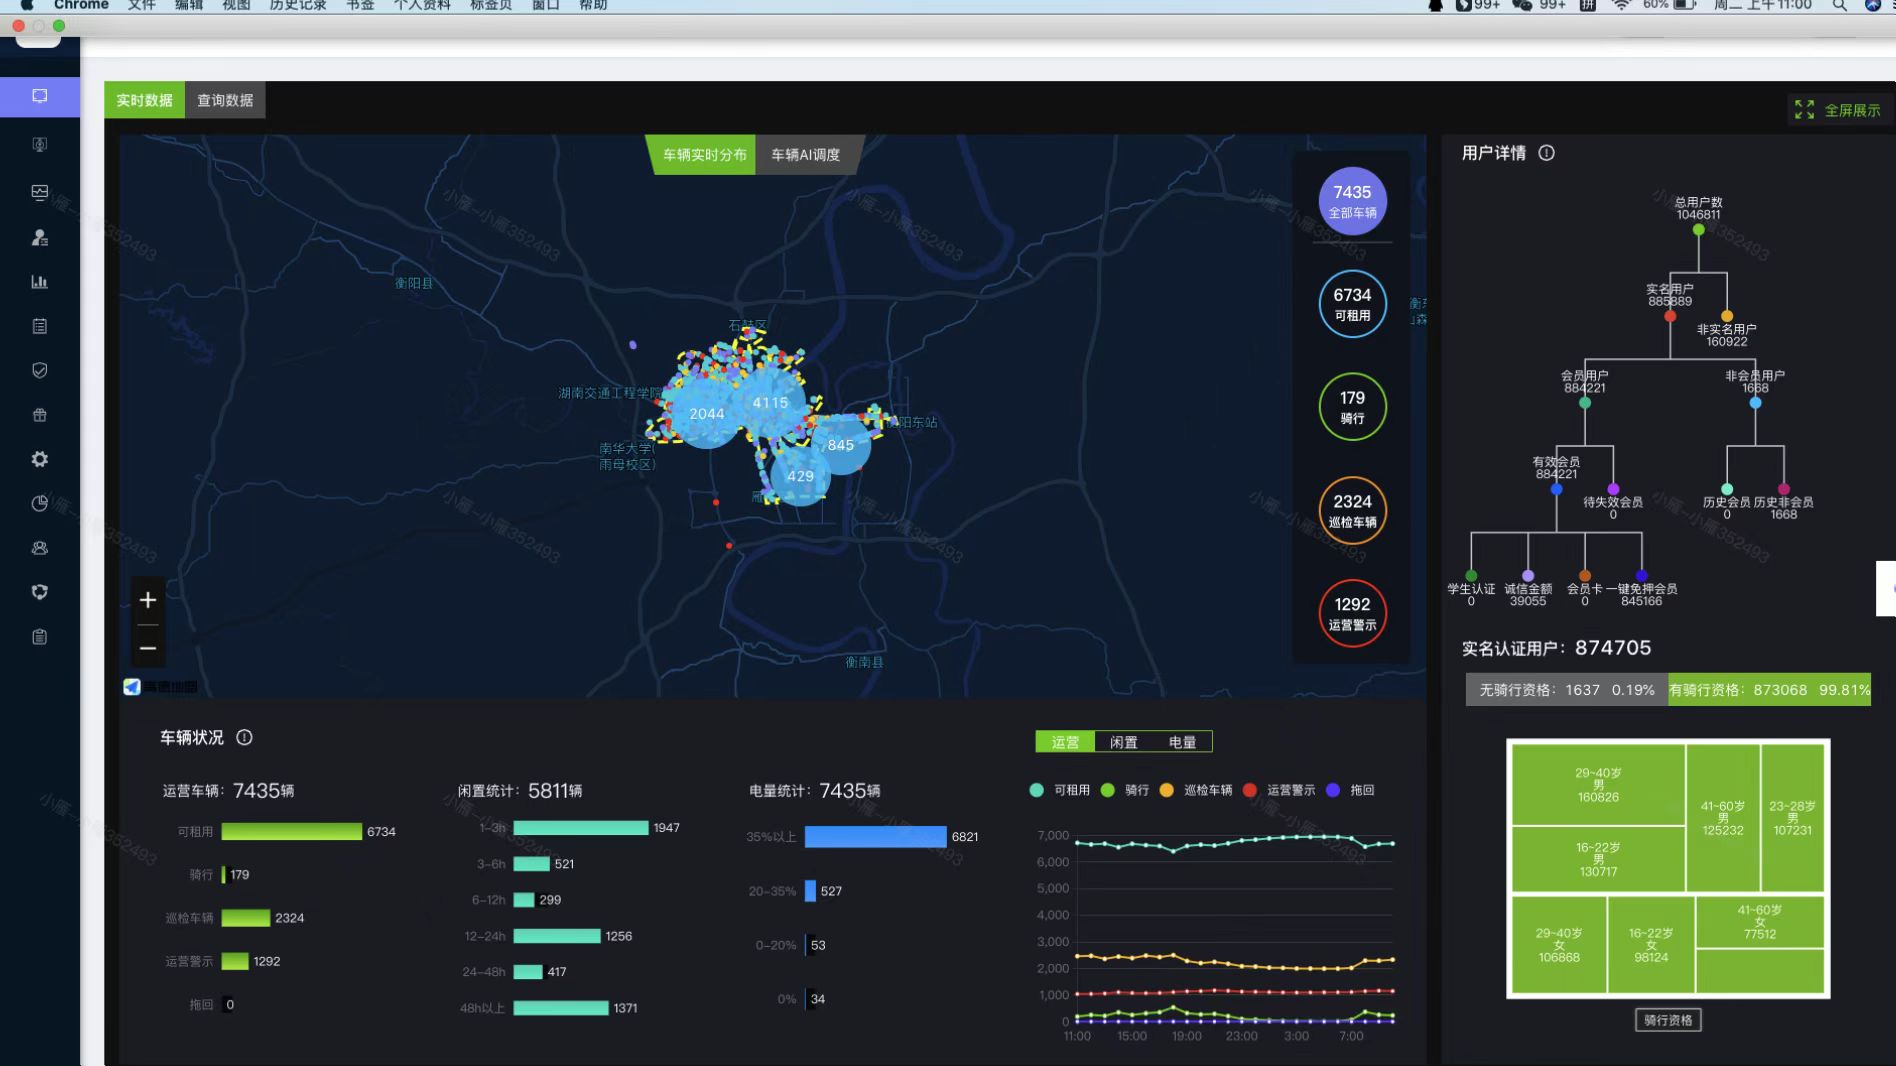Click the 29-40岁 男 160826 treemap block

(1598, 785)
